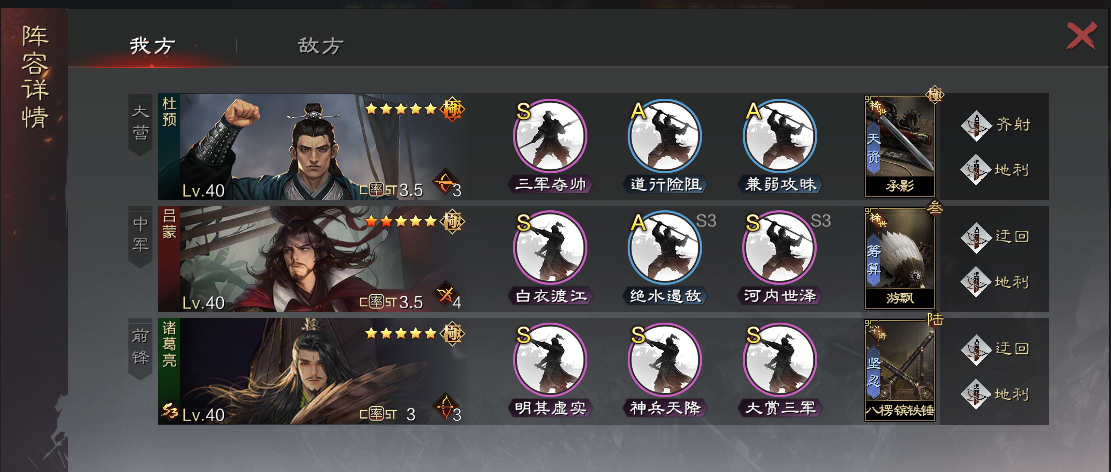Switch to the 敌方 tab
The image size is (1111, 472).
coord(321,46)
